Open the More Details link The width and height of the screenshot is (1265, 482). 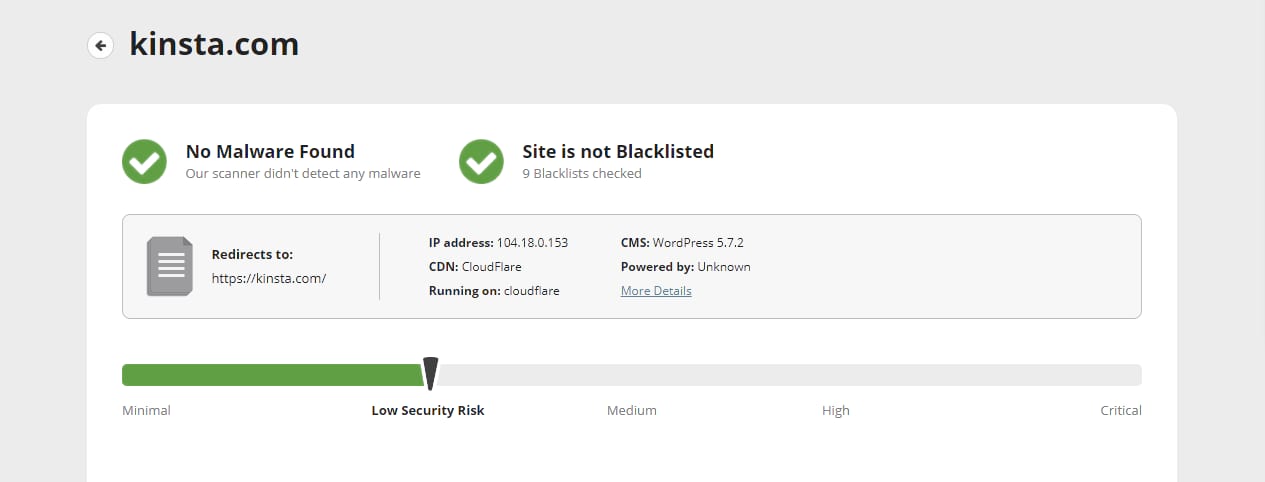coord(656,291)
